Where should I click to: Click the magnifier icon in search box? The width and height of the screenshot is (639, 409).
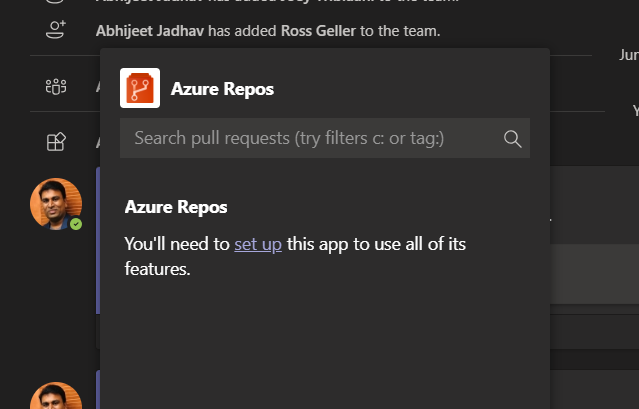pos(513,138)
